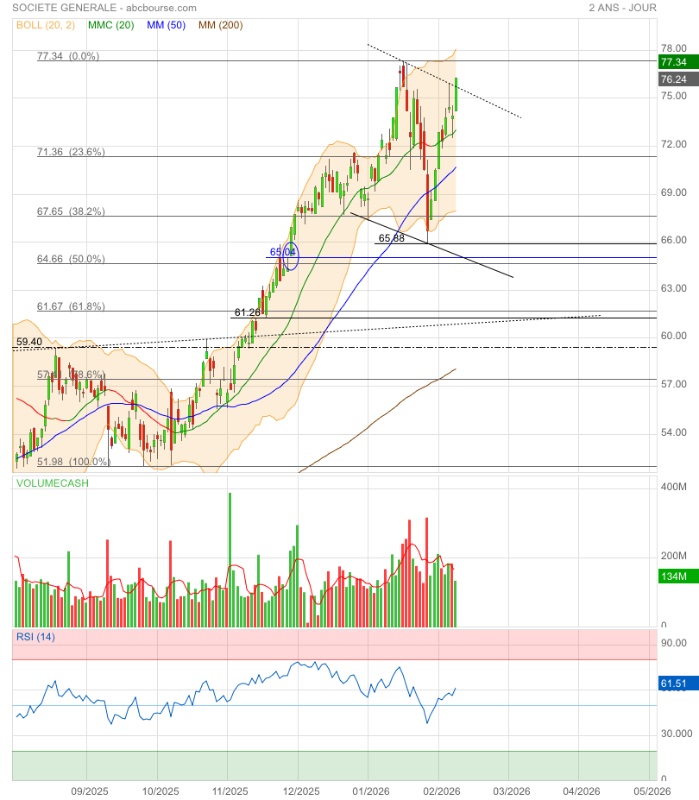Click the 78.00 price axis label
699x800 pixels.
673,48
